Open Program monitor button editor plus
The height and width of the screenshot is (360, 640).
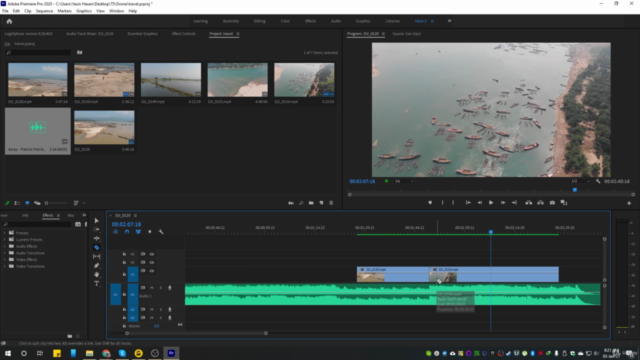(629, 203)
